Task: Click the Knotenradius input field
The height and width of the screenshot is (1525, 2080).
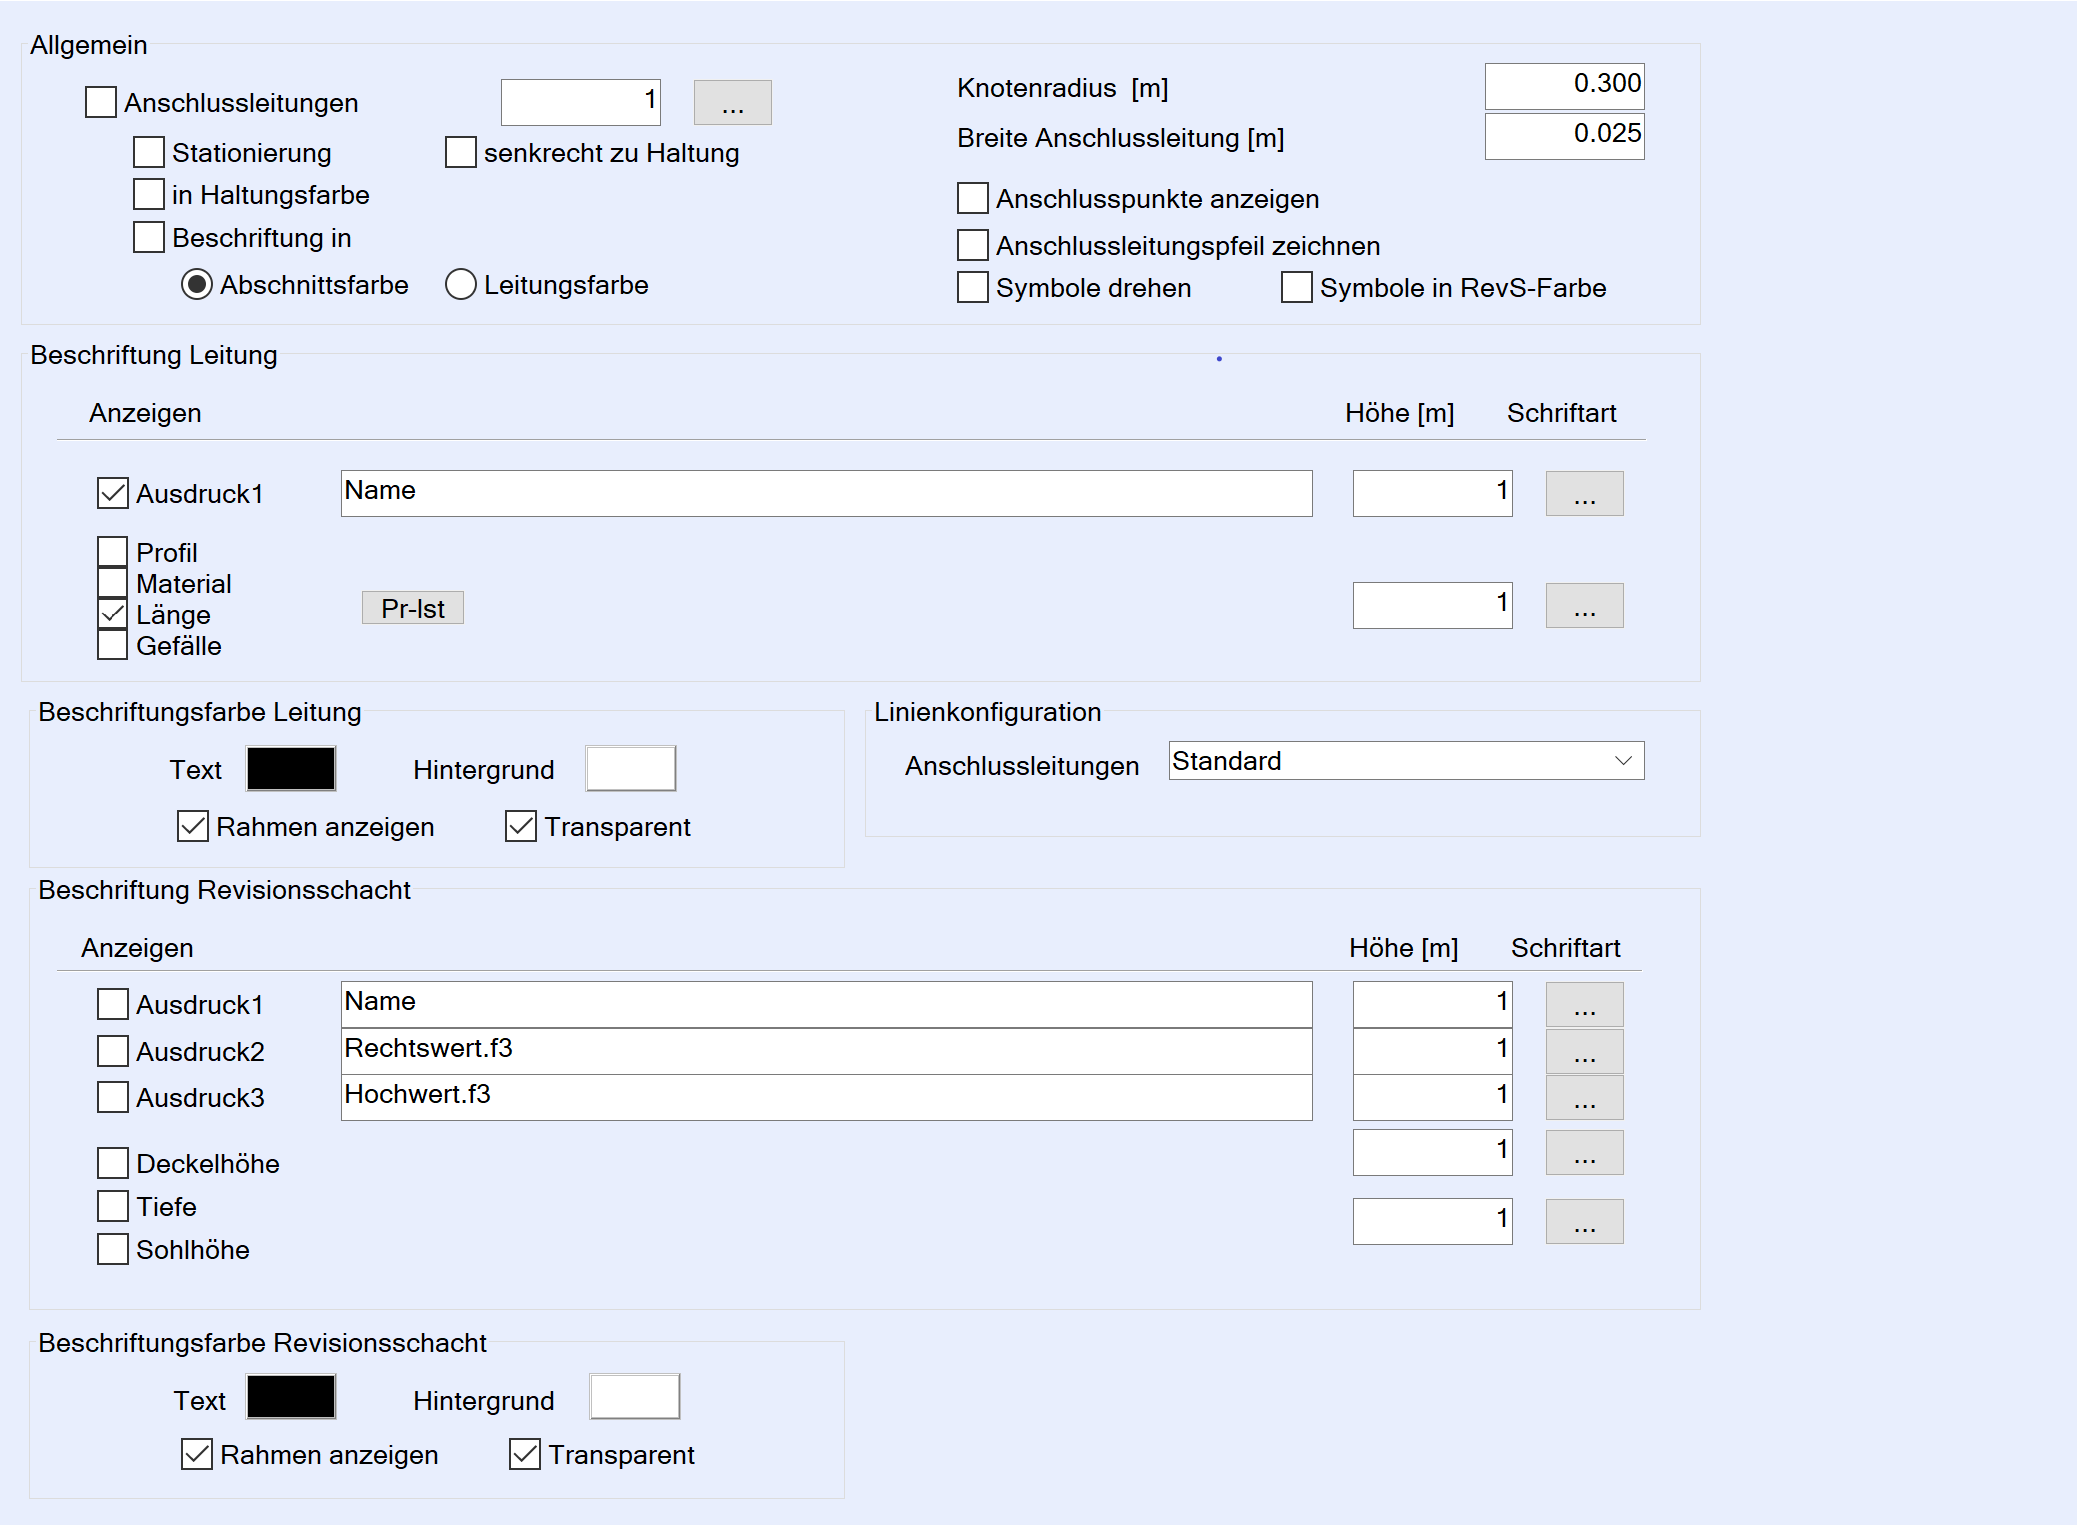Action: (1564, 86)
